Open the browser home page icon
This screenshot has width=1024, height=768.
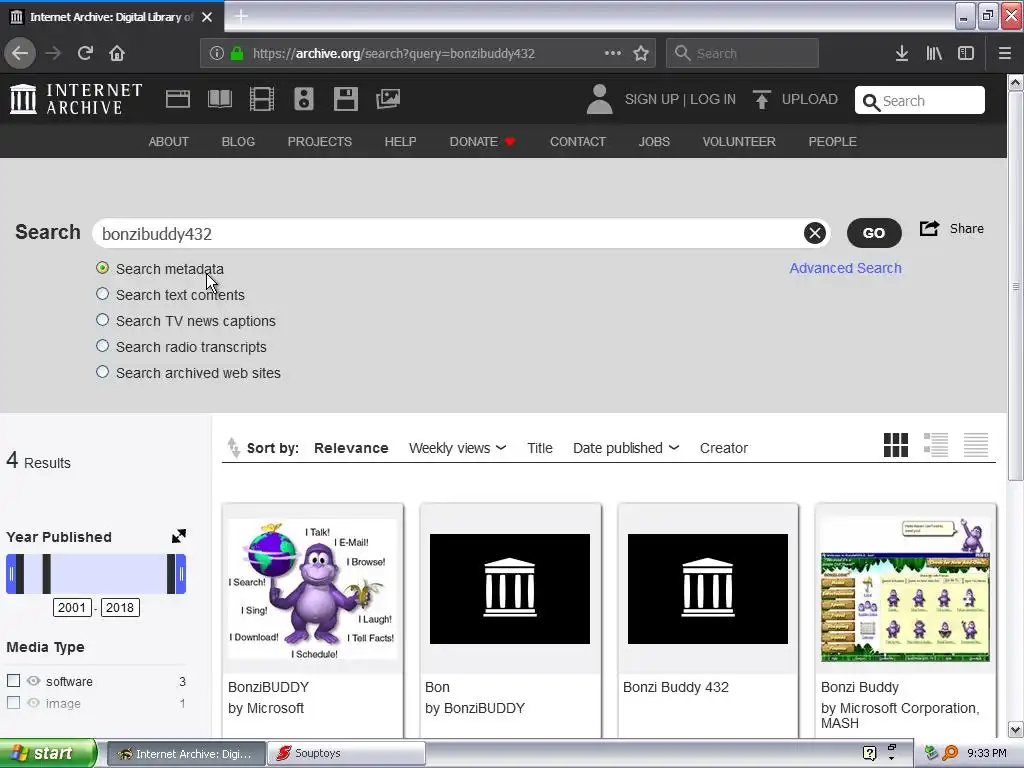(x=117, y=53)
